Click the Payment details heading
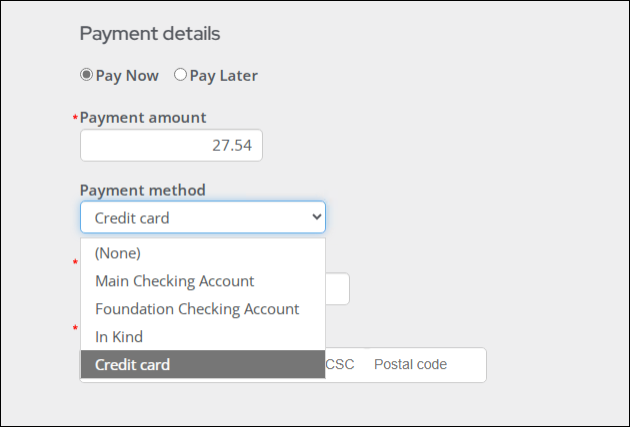Screen dimensions: 630x427 point(150,34)
